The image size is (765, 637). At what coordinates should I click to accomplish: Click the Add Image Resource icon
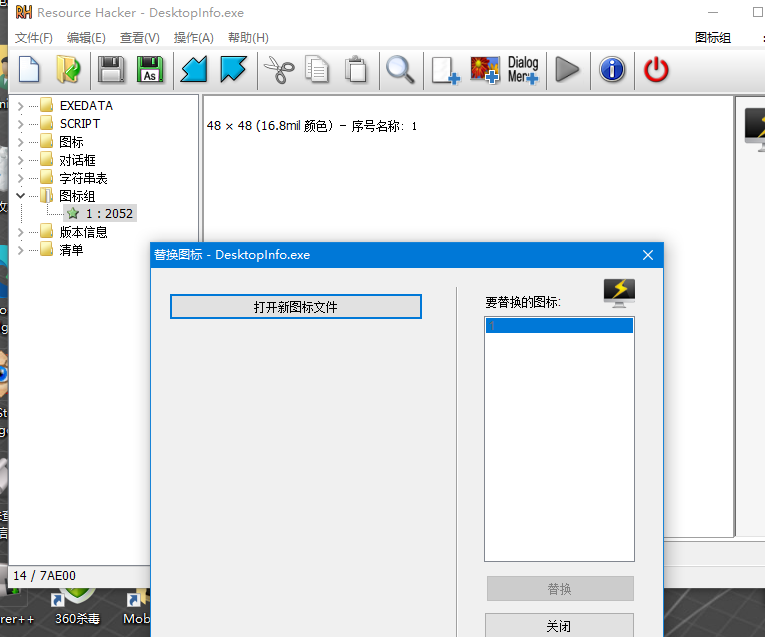click(485, 70)
